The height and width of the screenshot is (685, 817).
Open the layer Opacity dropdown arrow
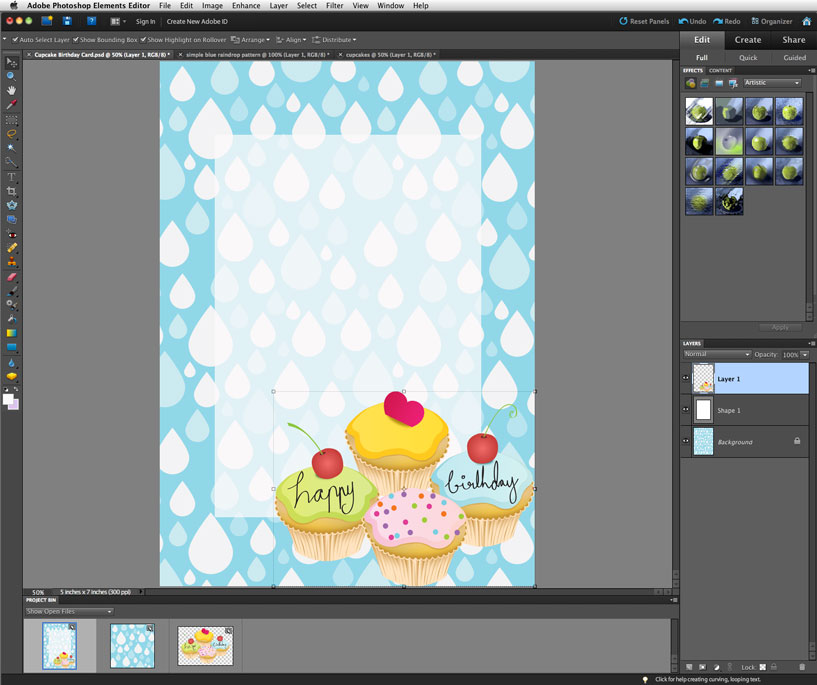tap(805, 355)
